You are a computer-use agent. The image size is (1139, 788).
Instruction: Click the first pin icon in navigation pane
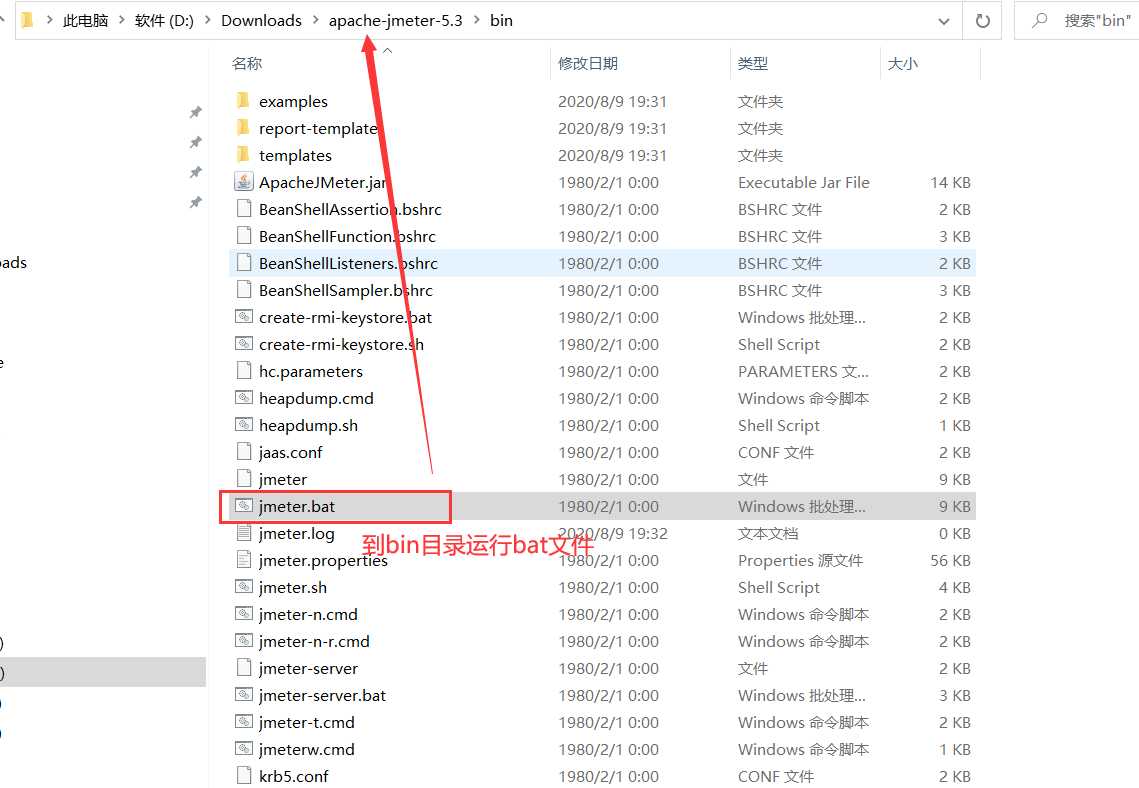coord(195,112)
